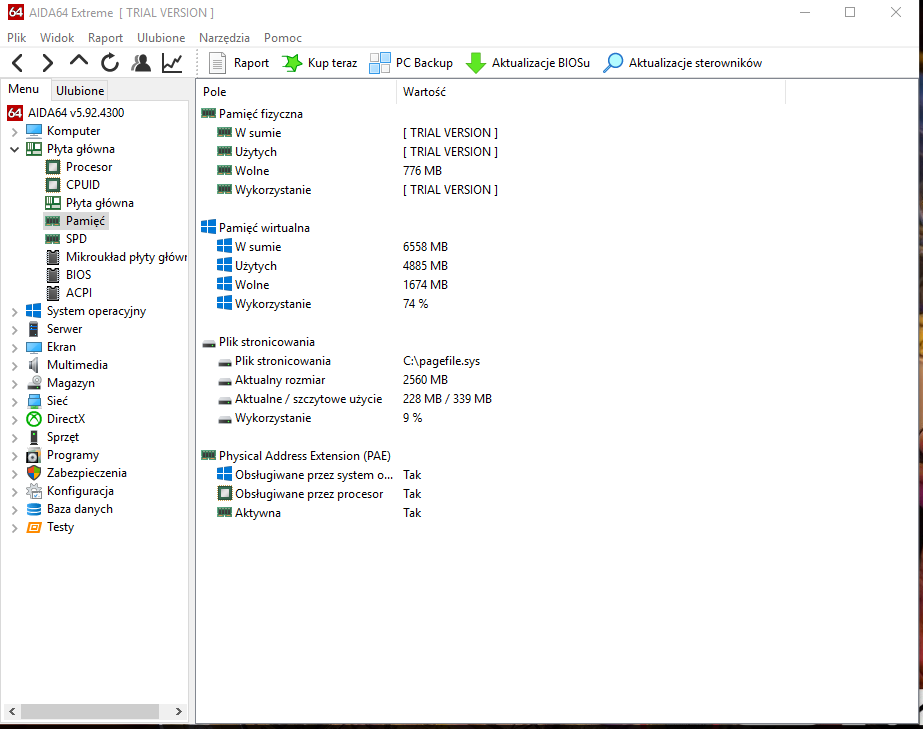Open the user profile silhouette icon

coord(141,62)
